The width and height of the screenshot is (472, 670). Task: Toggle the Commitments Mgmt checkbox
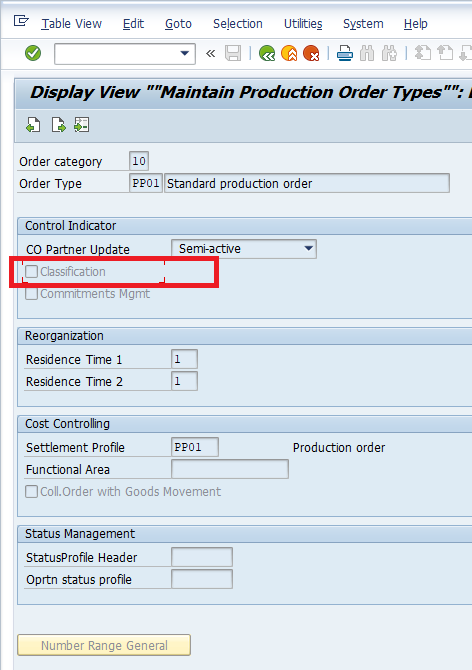[31, 294]
